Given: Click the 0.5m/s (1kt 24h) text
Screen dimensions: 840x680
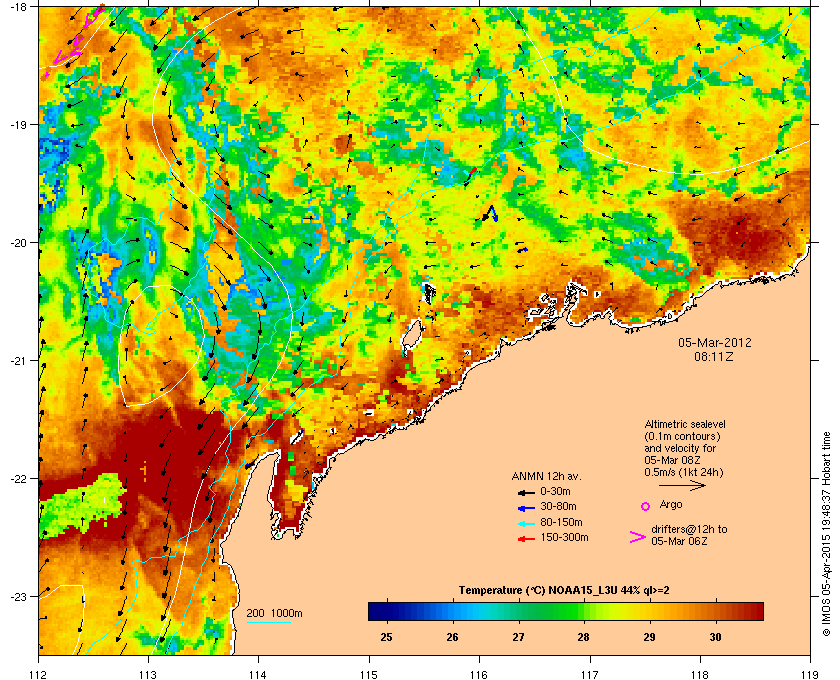Looking at the screenshot, I should (684, 473).
